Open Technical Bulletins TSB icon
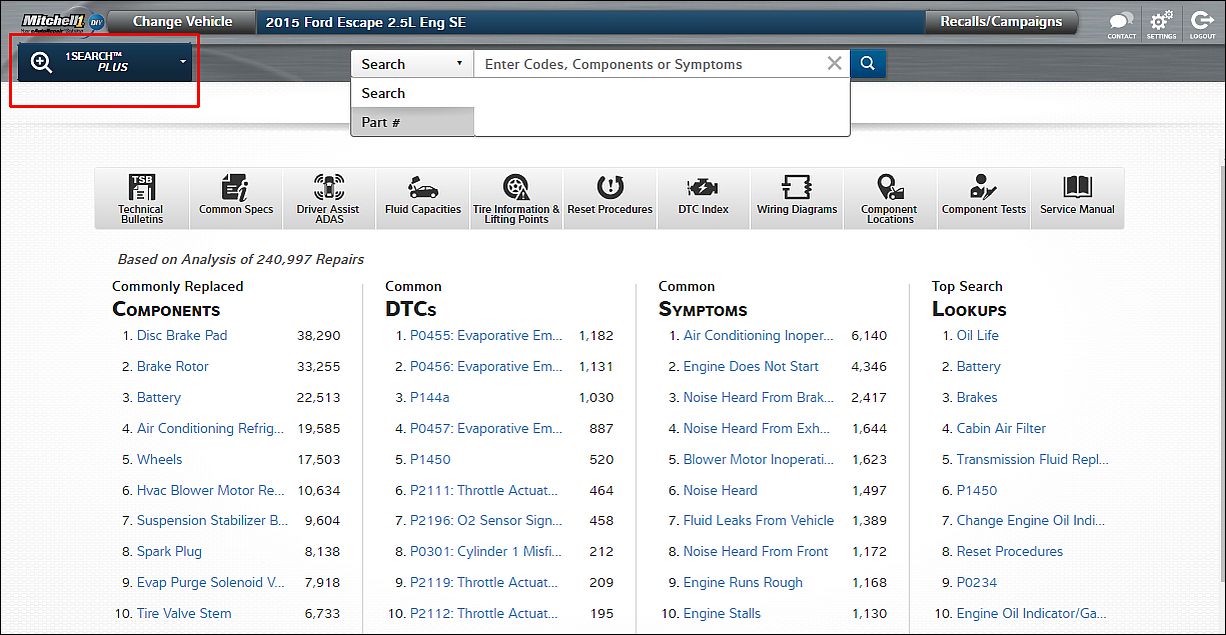The image size is (1226, 635). [141, 198]
